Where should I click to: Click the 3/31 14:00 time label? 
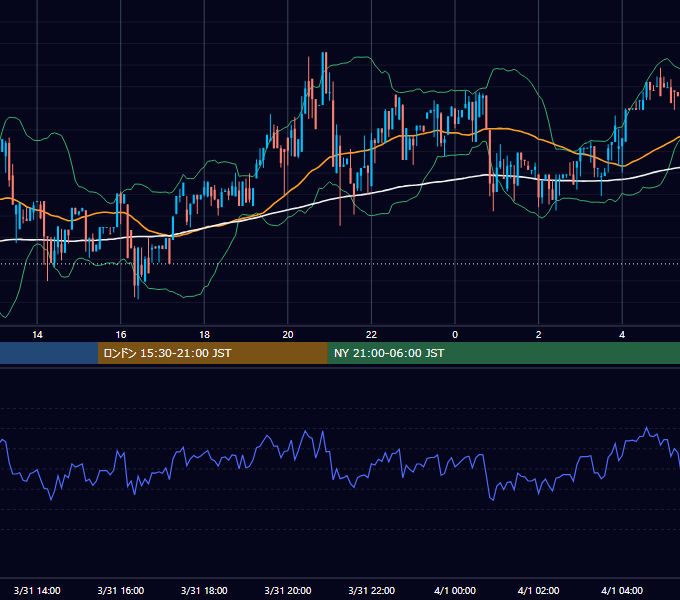[x=37, y=590]
